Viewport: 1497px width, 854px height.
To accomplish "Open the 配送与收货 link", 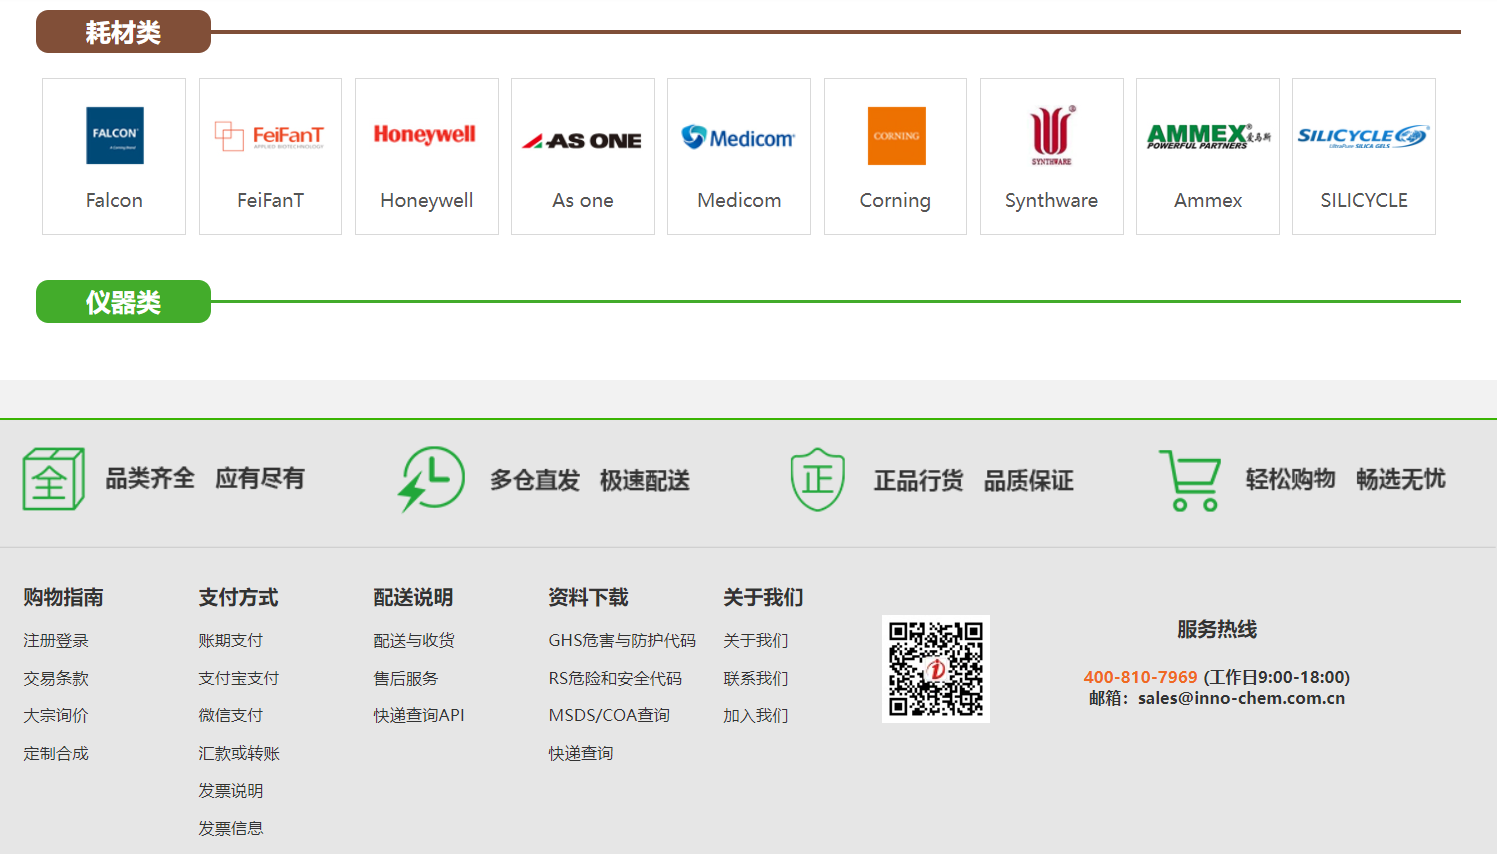I will [414, 641].
